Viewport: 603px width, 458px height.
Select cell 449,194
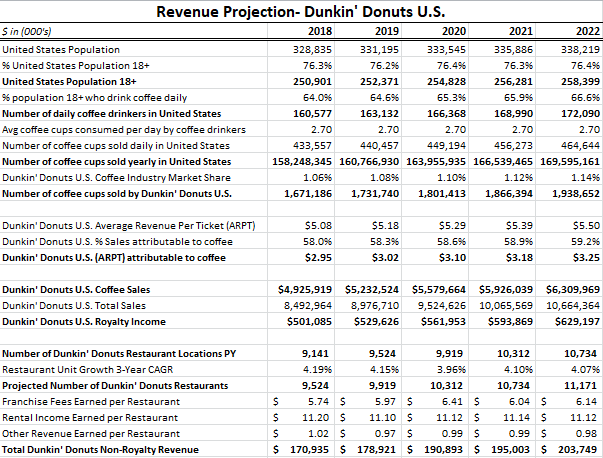click(446, 146)
